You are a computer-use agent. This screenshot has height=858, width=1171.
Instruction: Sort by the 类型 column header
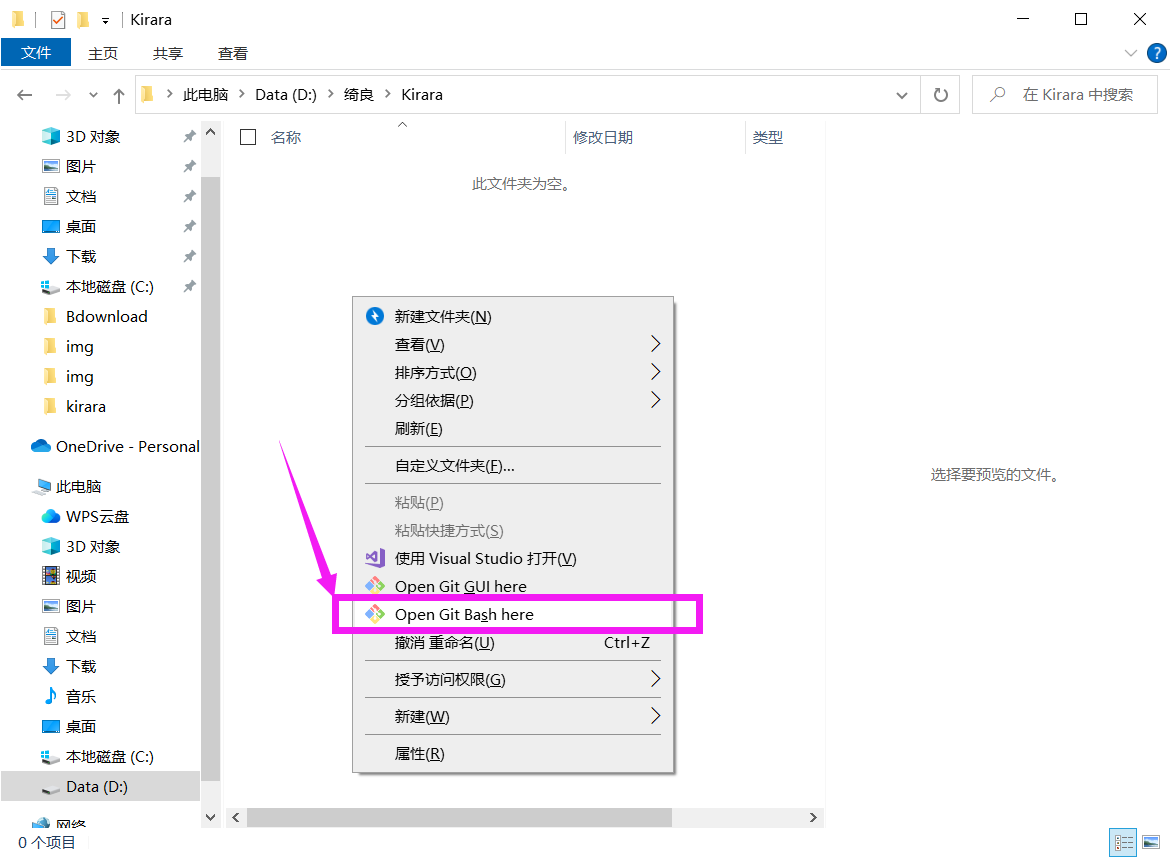point(768,137)
